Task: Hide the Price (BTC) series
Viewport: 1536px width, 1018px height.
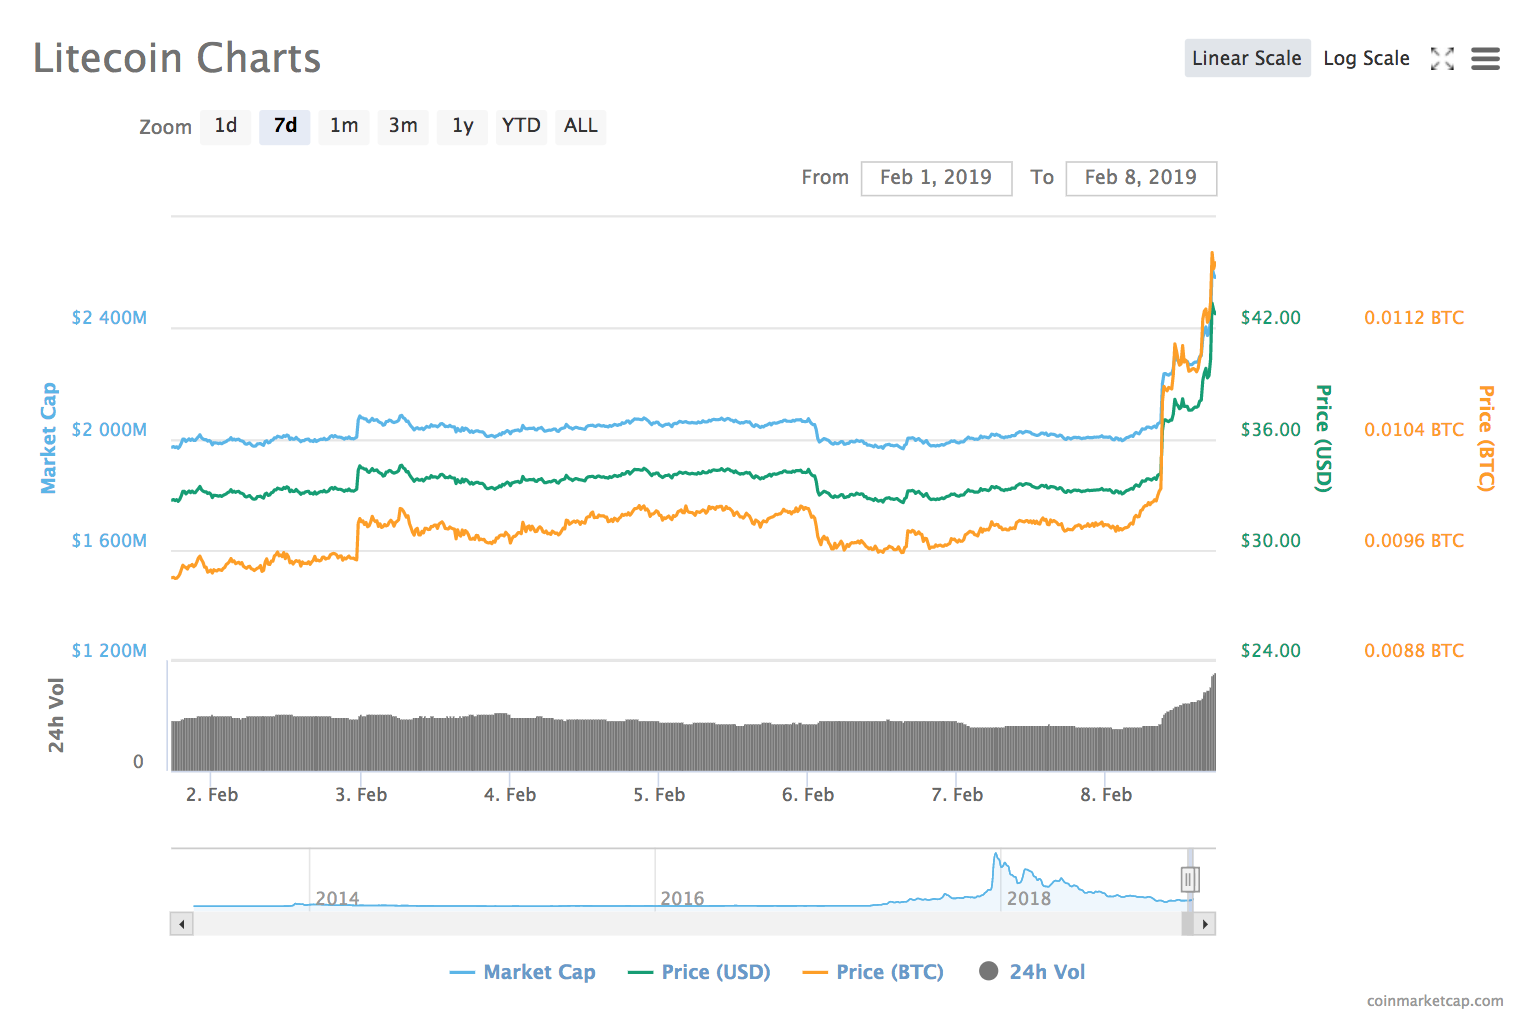Action: tap(890, 971)
